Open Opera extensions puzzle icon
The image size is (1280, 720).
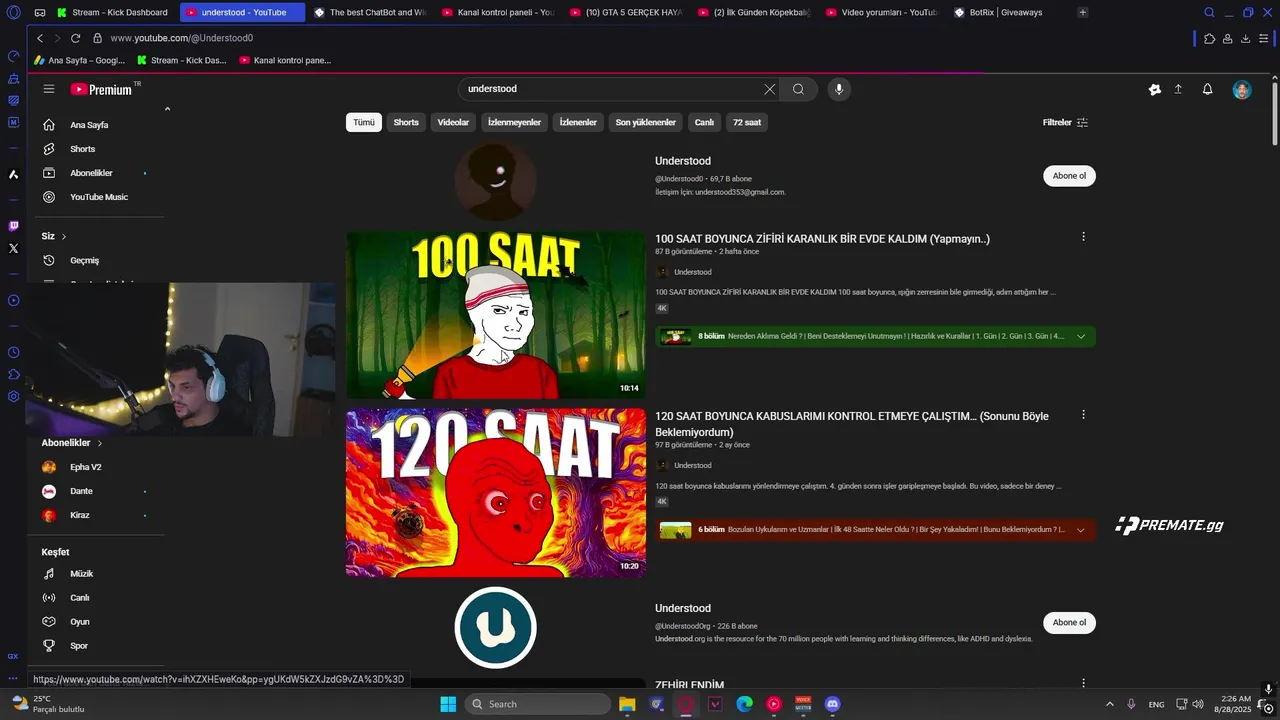(1209, 38)
